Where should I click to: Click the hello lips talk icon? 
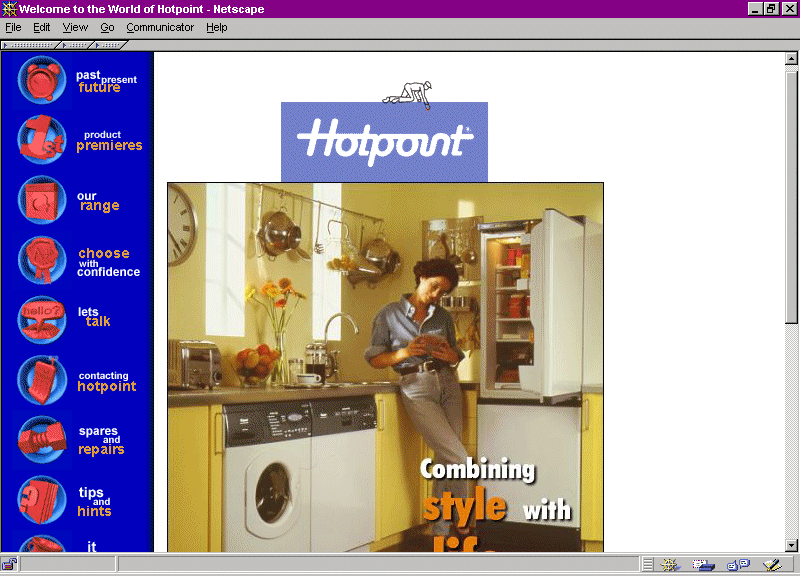point(42,320)
